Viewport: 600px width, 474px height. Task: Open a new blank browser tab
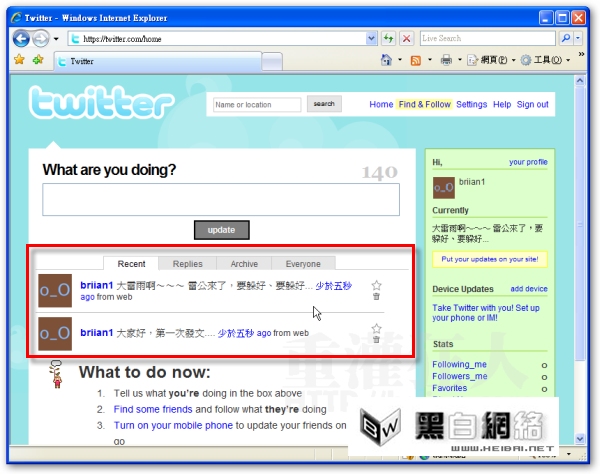point(272,62)
